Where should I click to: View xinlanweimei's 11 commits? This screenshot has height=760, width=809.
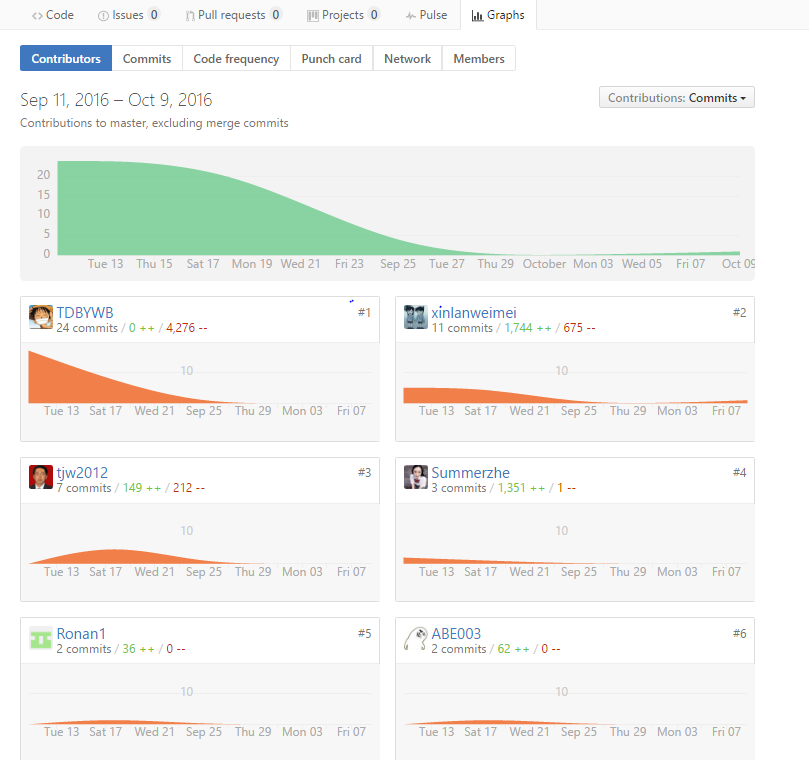pos(462,328)
